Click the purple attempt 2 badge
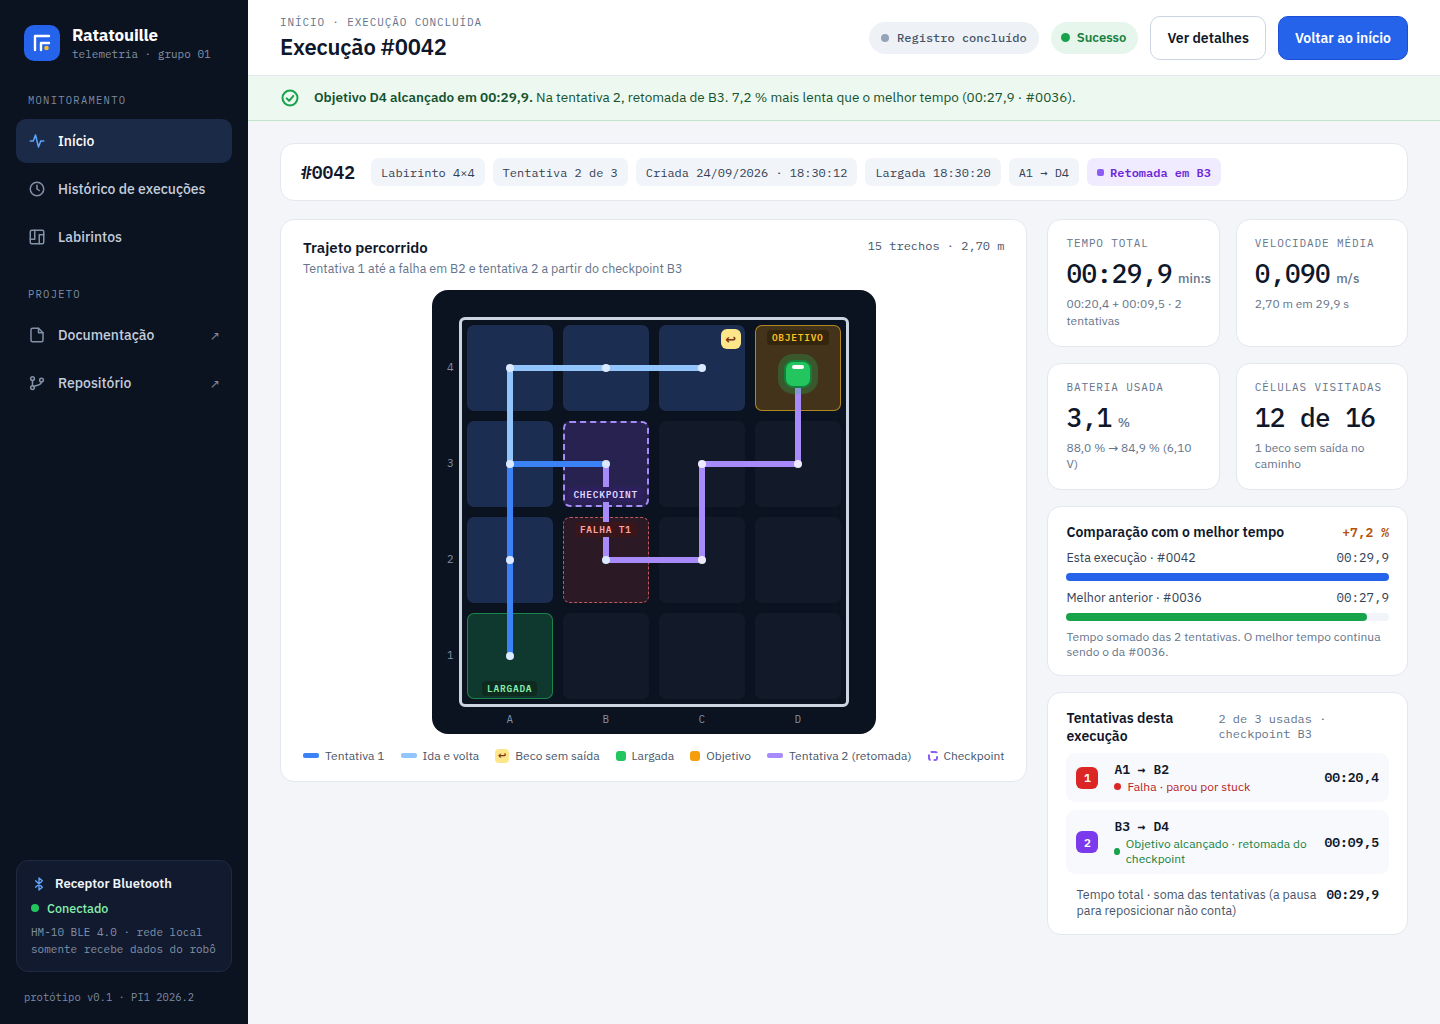Image resolution: width=1440 pixels, height=1024 pixels. coord(1087,843)
